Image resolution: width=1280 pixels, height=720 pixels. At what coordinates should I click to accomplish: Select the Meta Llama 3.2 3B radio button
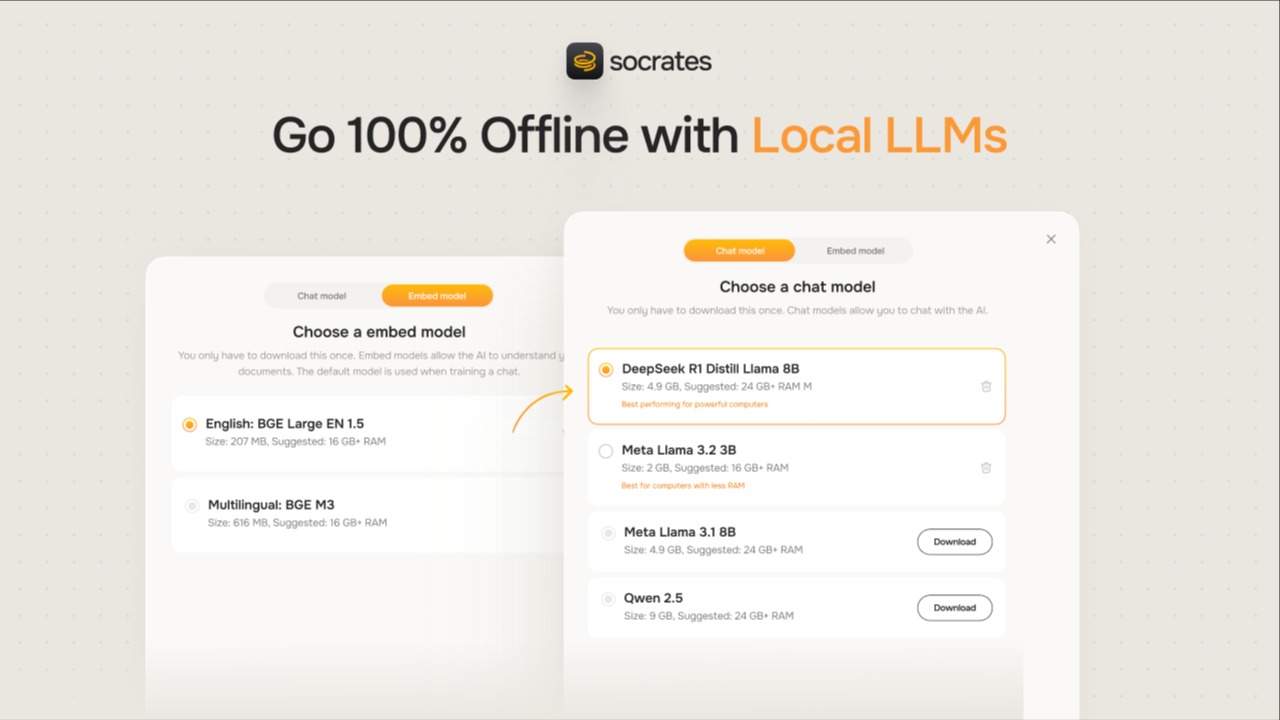pyautogui.click(x=606, y=451)
